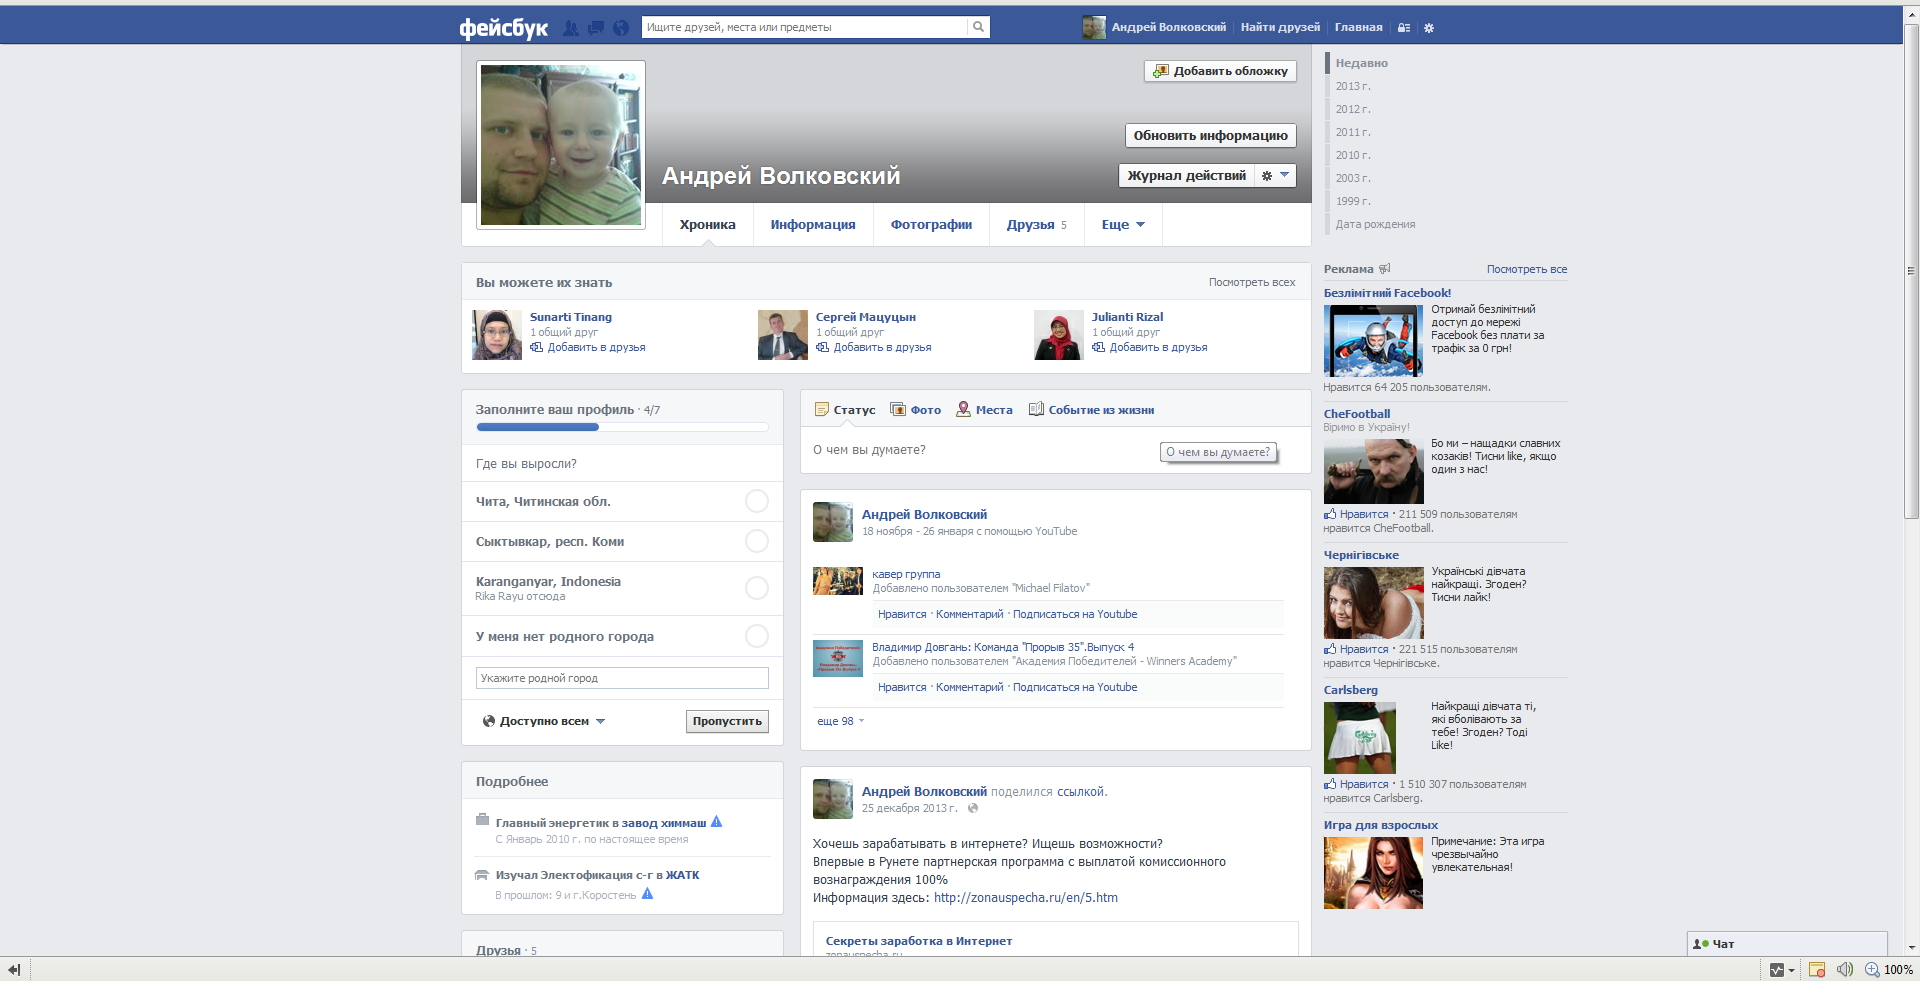The width and height of the screenshot is (1920, 981).
Task: Open the Найти друзей link
Action: 1280,28
